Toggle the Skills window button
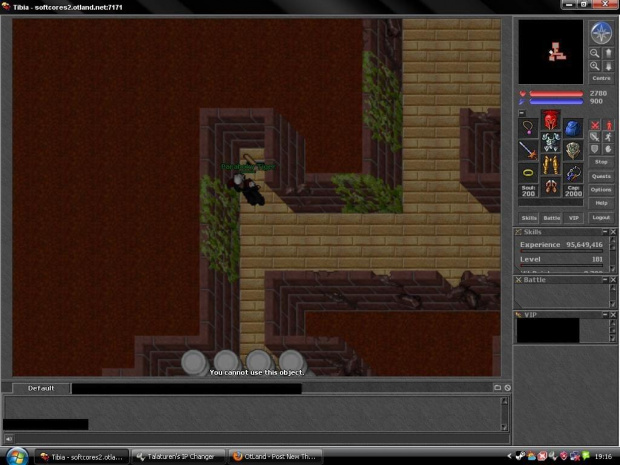This screenshot has width=620, height=465. click(529, 218)
